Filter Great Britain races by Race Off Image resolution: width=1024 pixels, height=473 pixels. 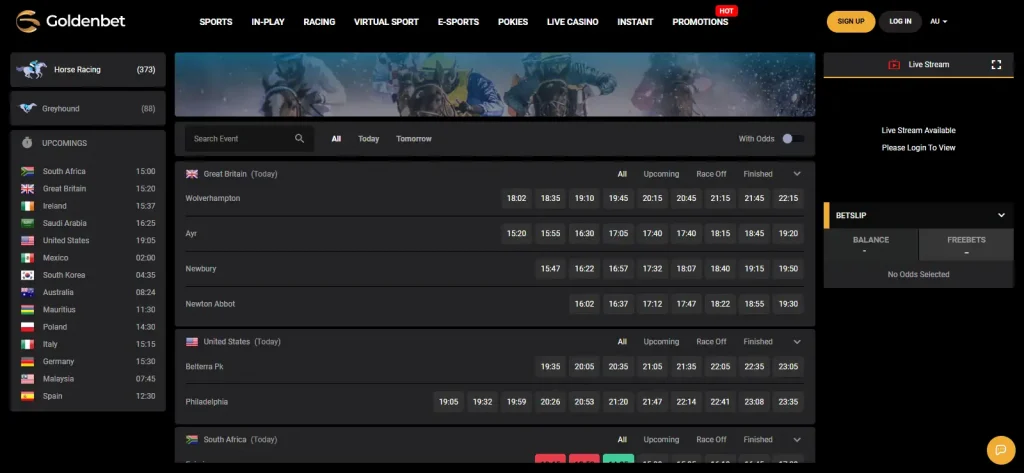tap(711, 174)
